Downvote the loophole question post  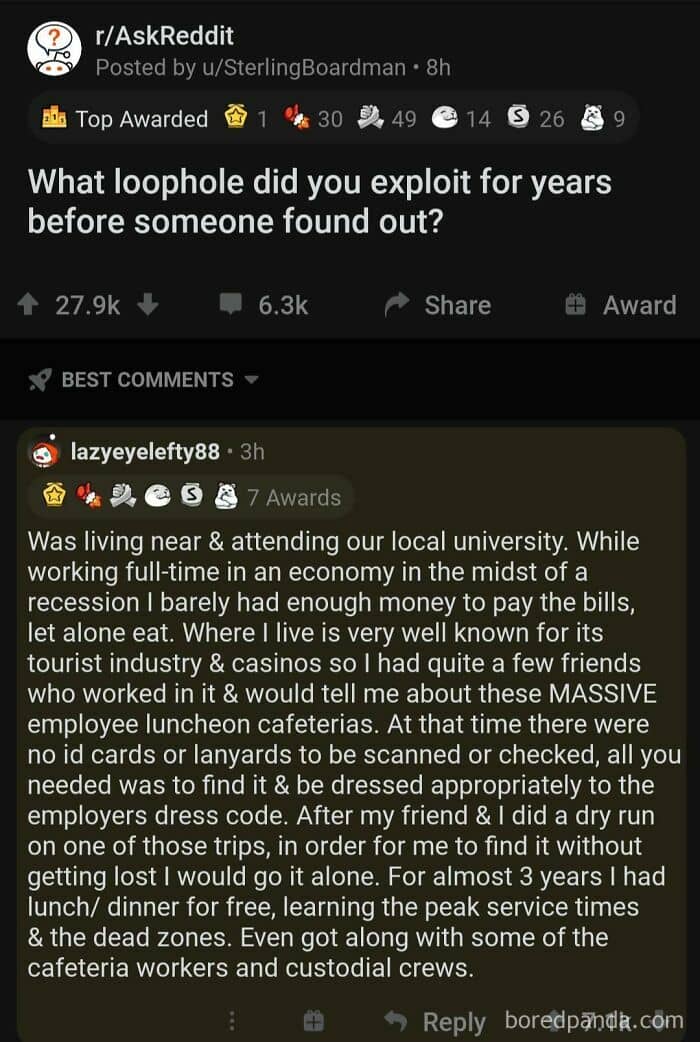point(148,305)
